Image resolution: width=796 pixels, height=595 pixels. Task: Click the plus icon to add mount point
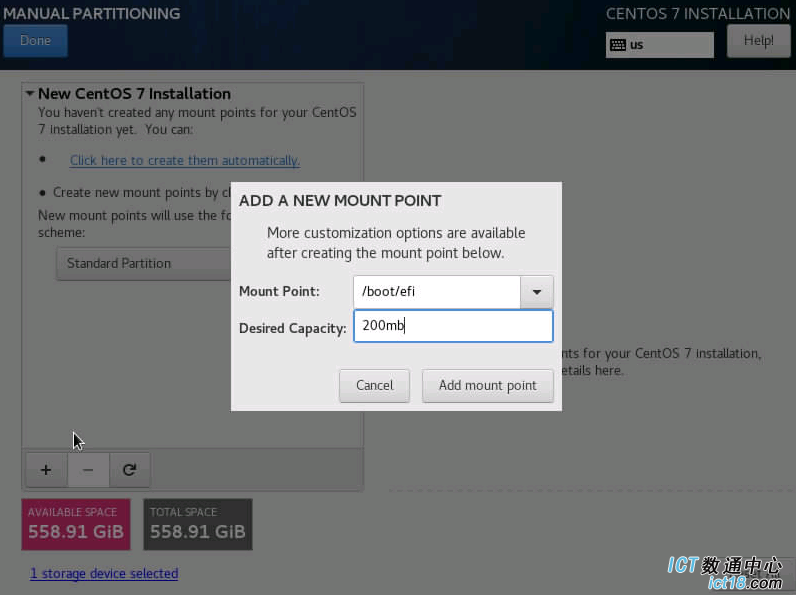tap(46, 470)
